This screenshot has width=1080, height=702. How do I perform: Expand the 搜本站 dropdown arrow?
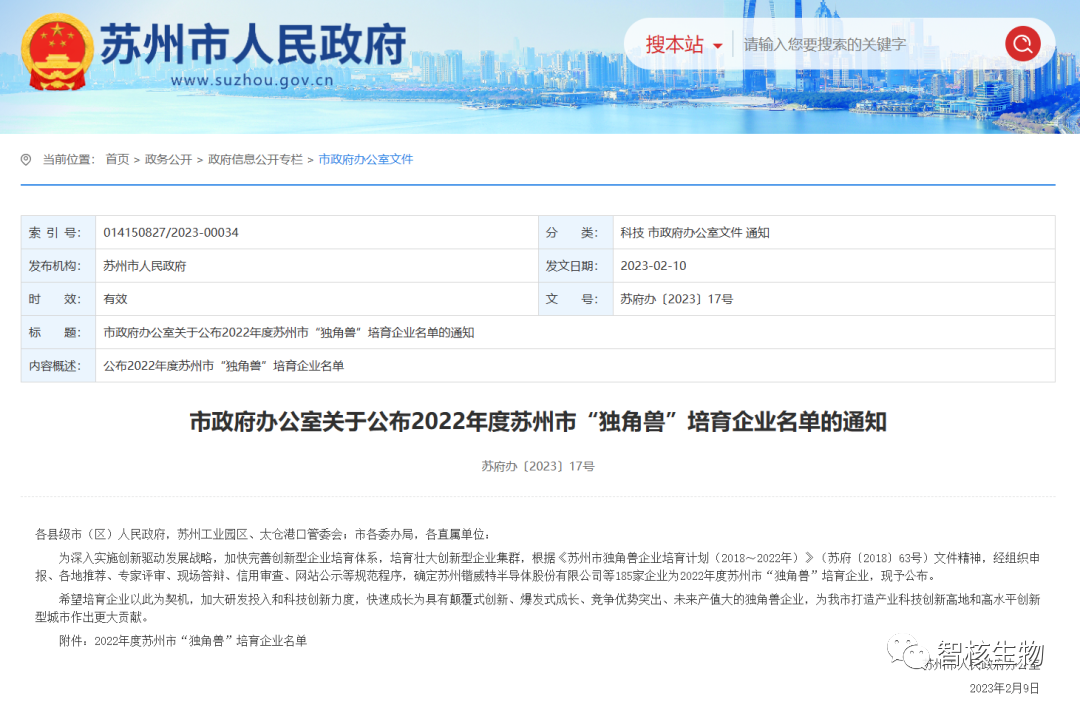(716, 44)
